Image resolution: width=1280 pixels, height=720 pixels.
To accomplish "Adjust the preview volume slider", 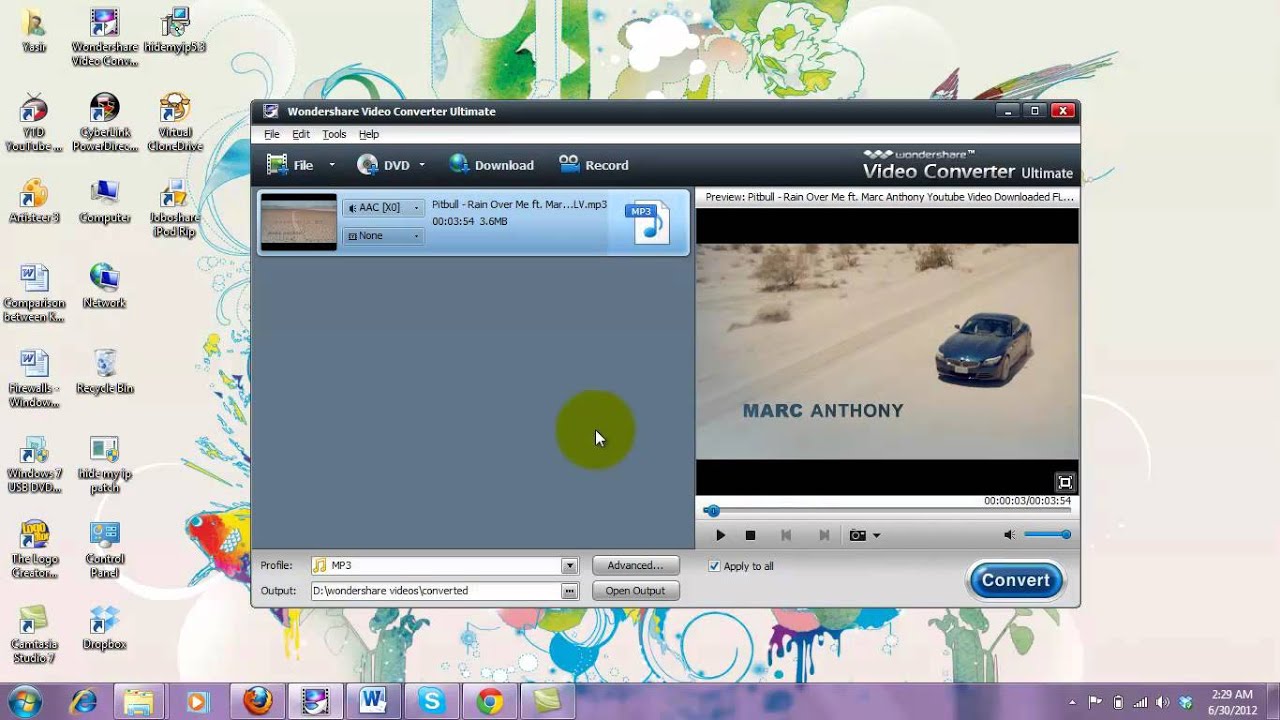I will 1047,535.
